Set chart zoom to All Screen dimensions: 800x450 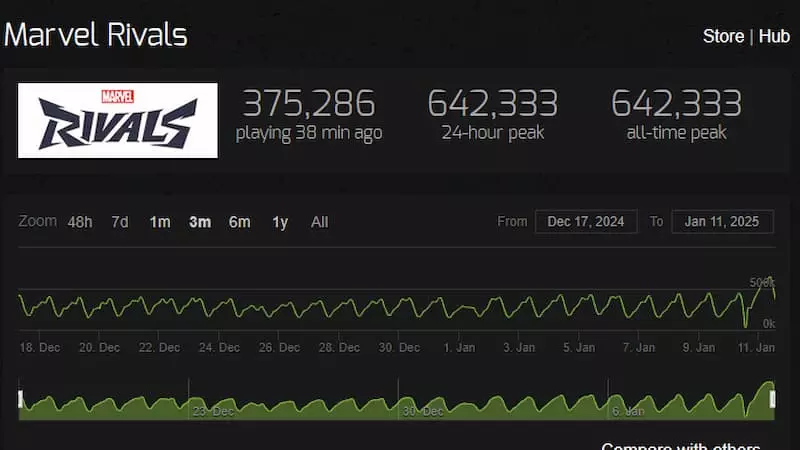click(319, 222)
